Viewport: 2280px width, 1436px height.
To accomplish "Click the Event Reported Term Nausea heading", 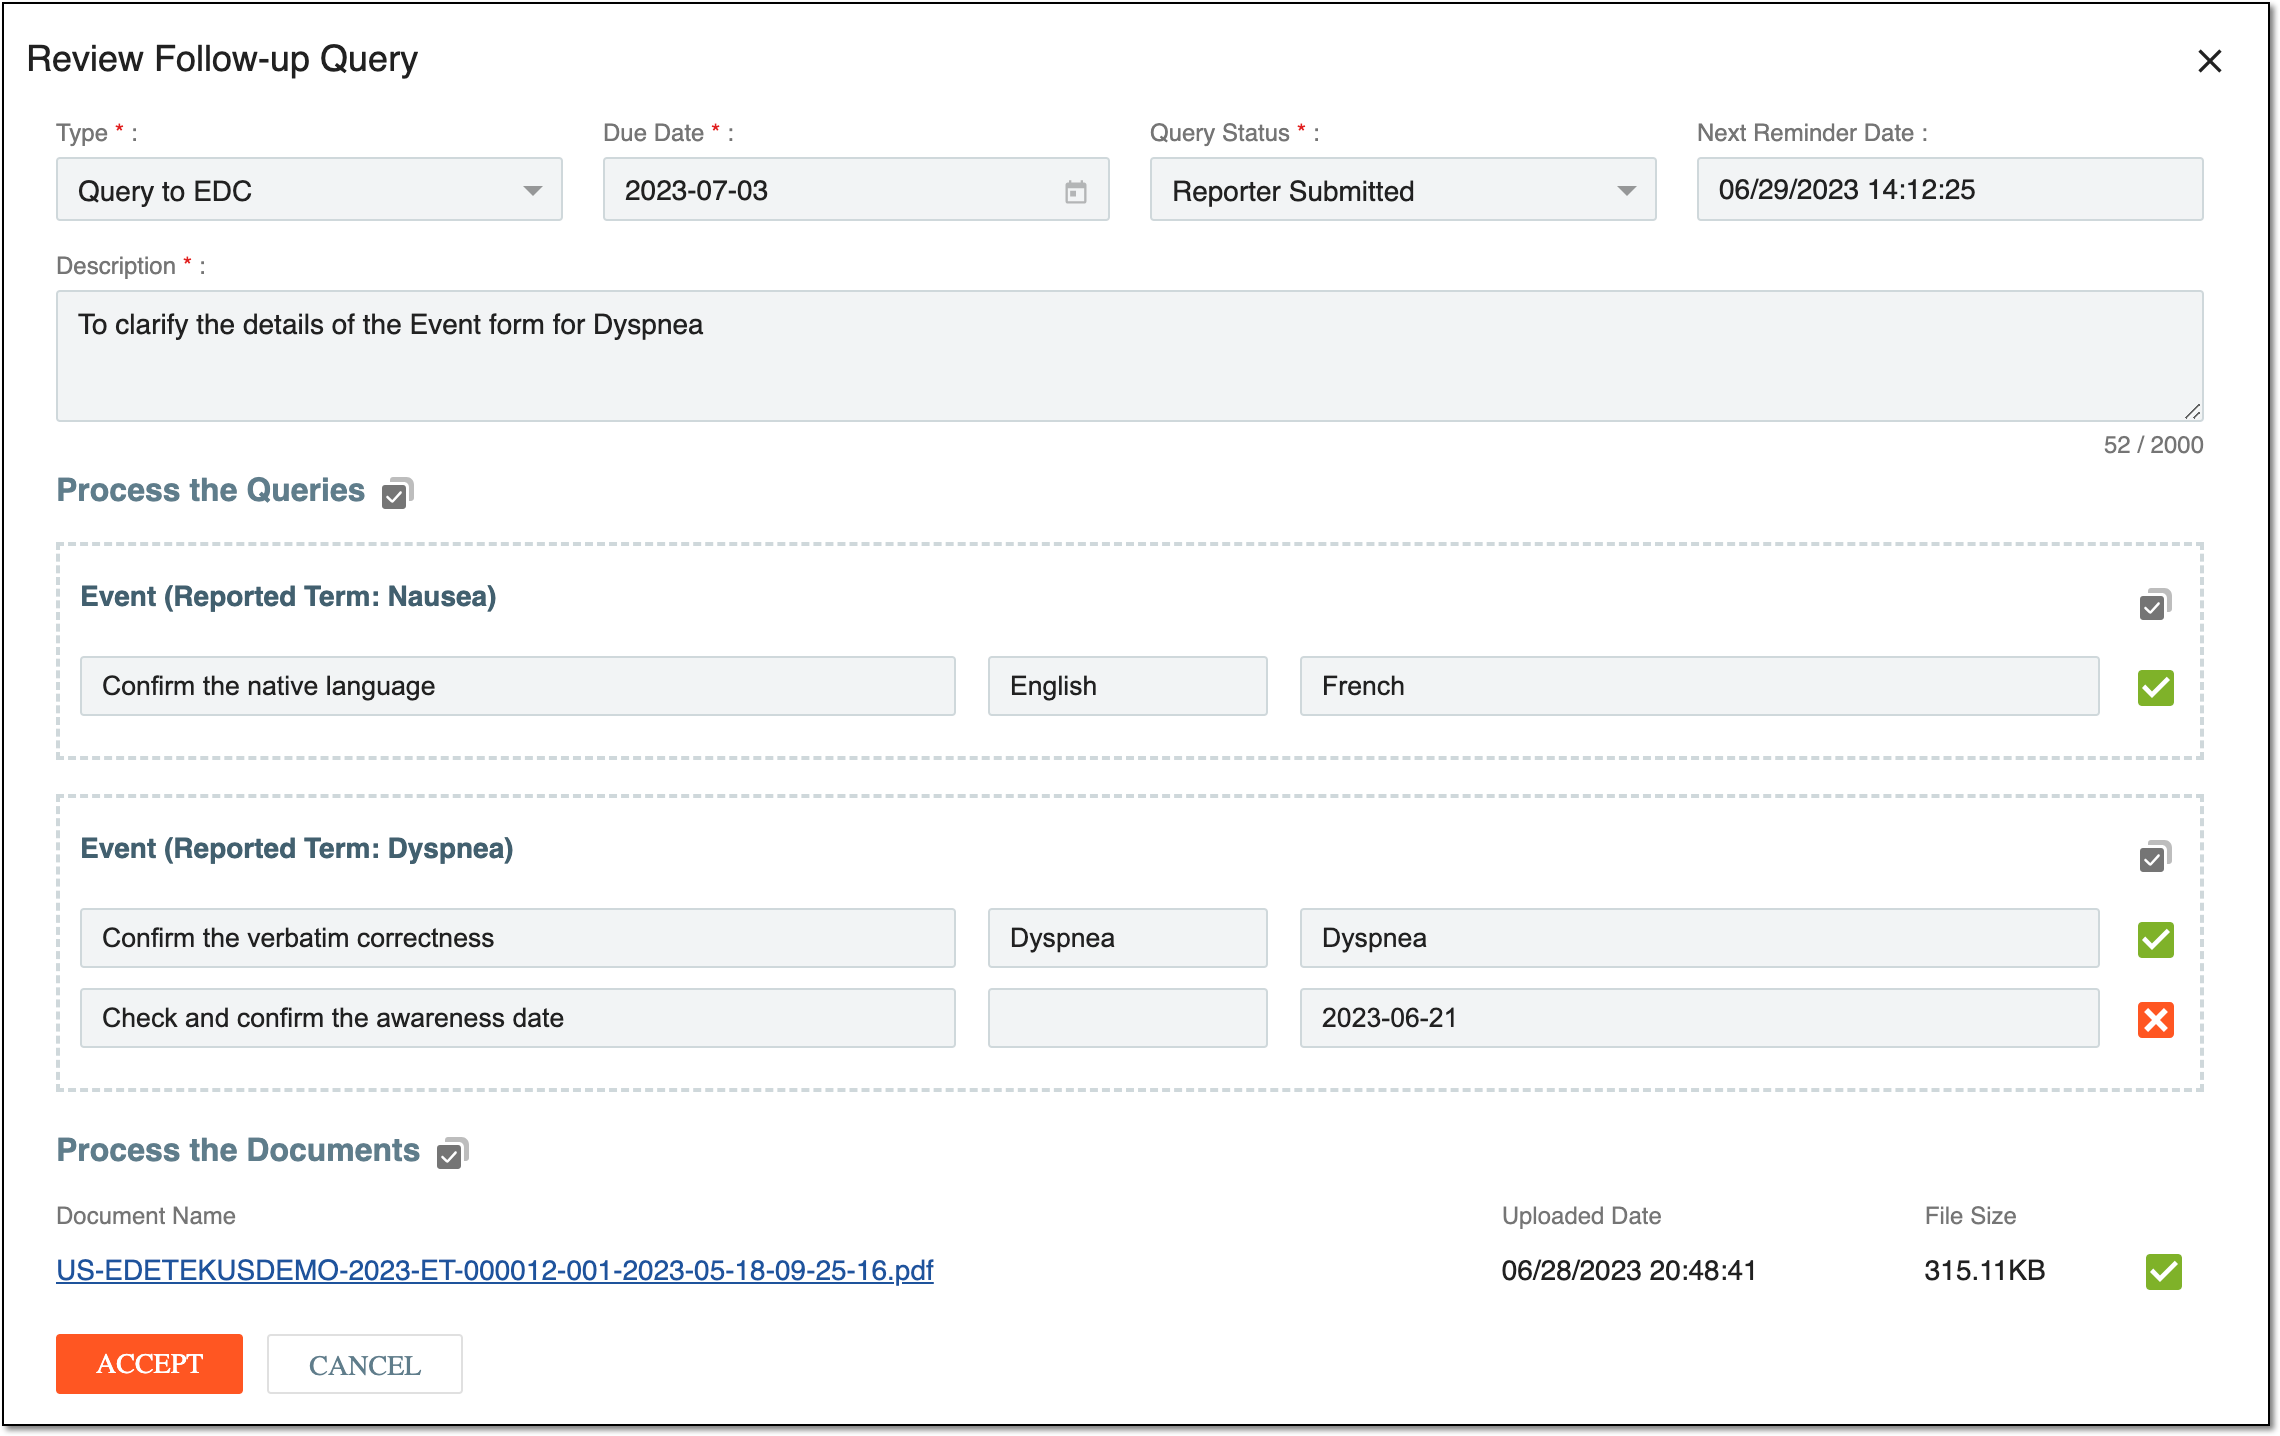I will [288, 597].
